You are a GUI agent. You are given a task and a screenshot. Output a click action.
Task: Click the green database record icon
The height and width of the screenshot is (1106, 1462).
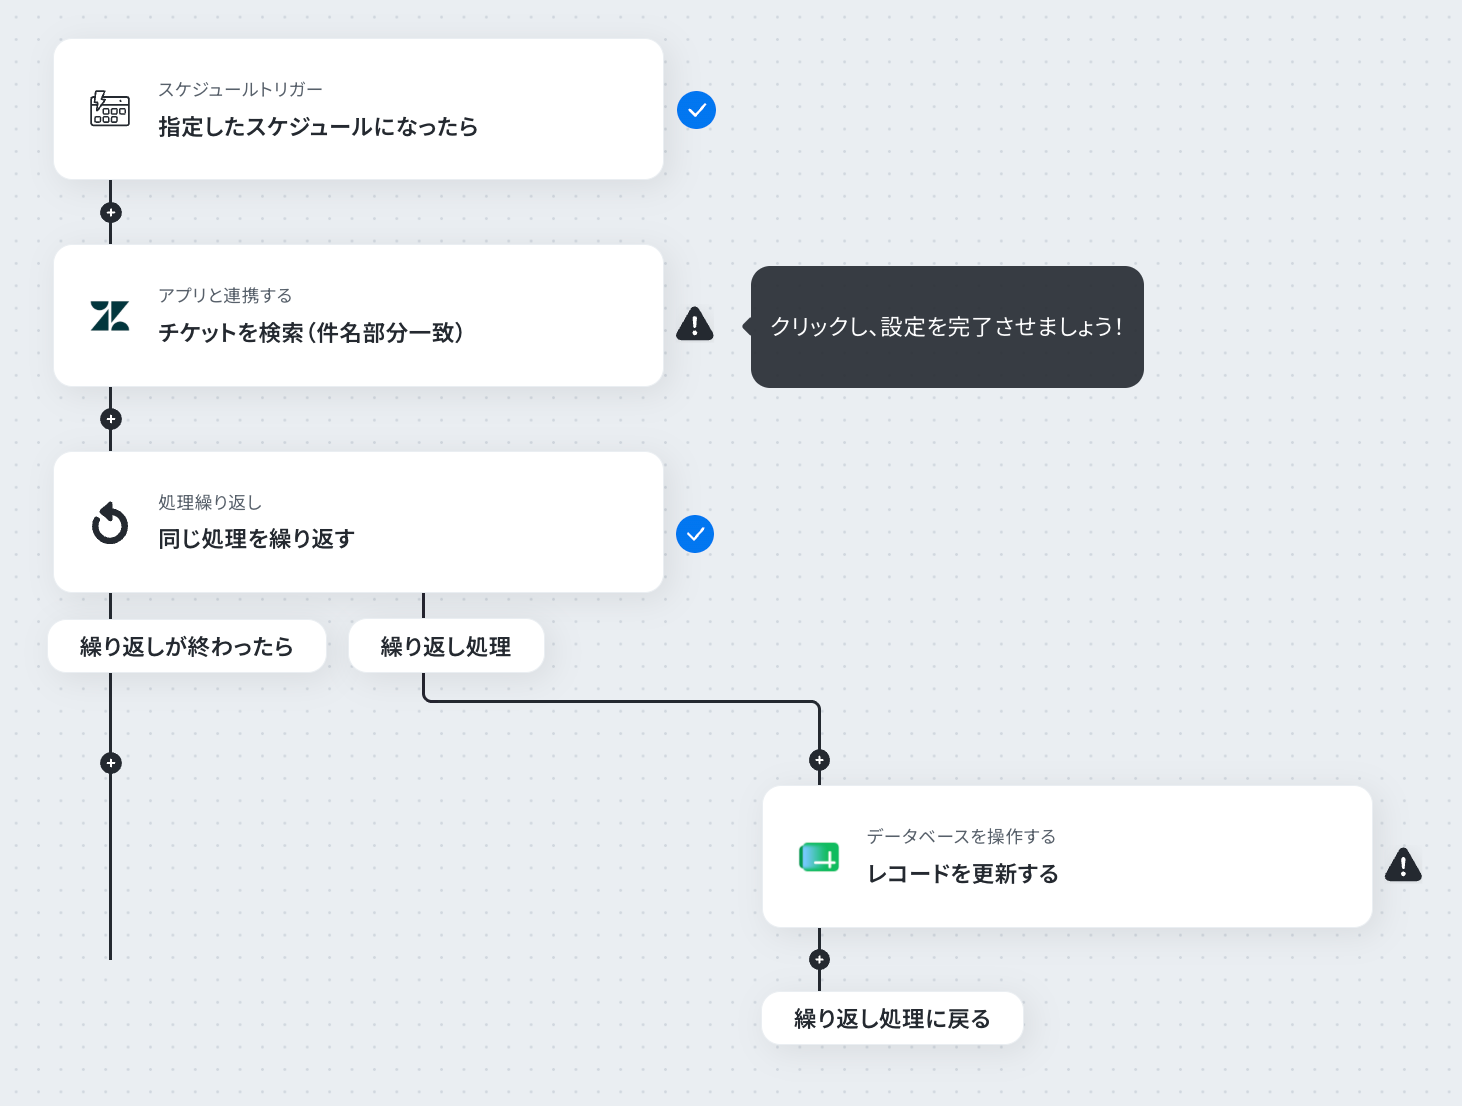pyautogui.click(x=819, y=857)
